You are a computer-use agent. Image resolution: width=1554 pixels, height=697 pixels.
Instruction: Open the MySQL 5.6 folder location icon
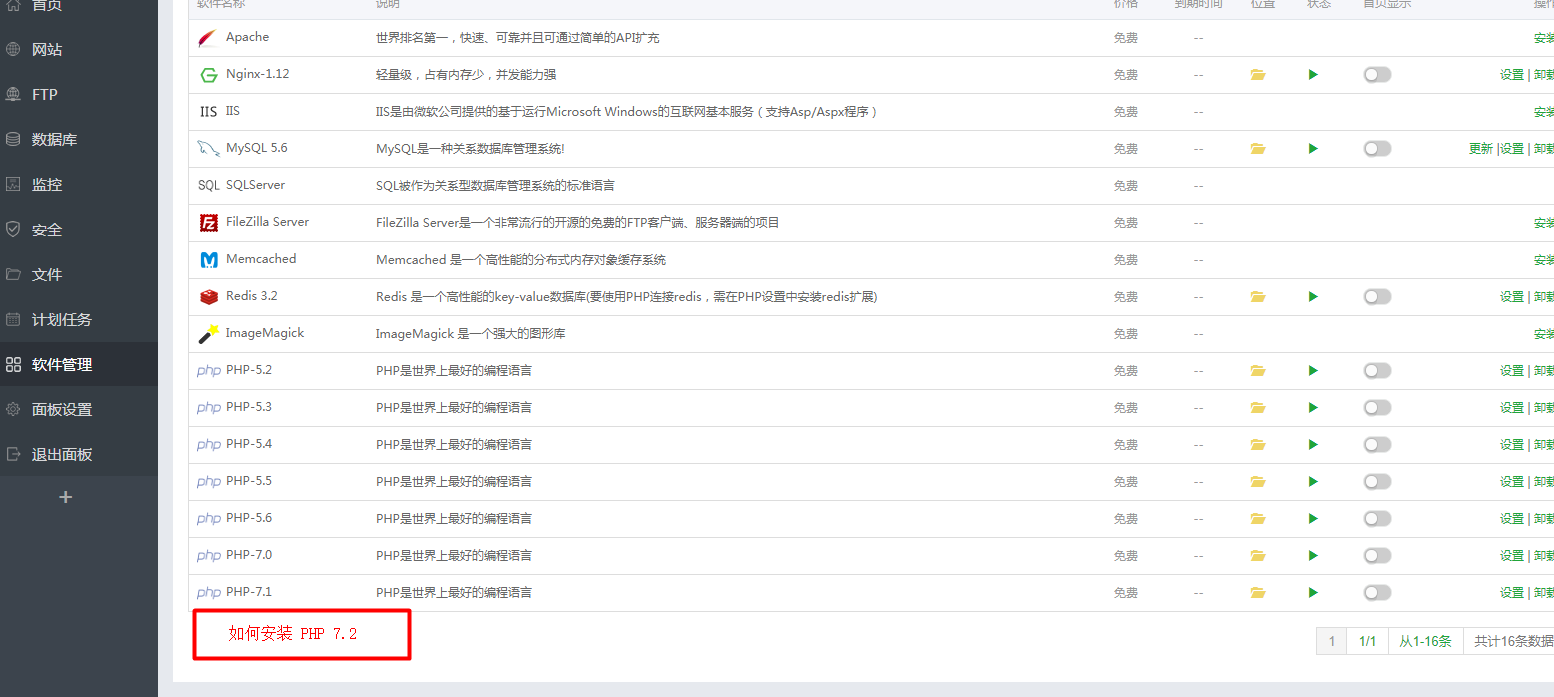click(1258, 149)
